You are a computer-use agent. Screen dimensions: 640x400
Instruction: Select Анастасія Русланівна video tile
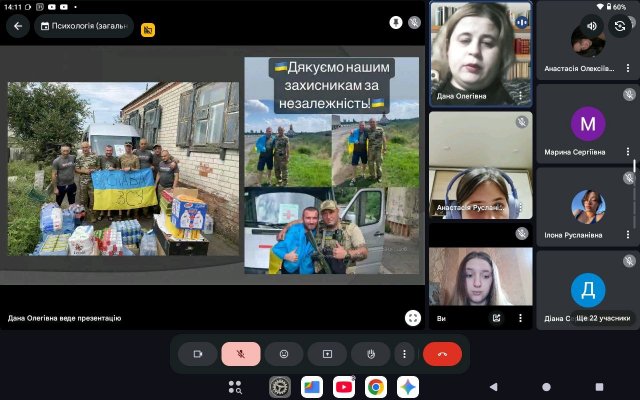click(x=481, y=165)
